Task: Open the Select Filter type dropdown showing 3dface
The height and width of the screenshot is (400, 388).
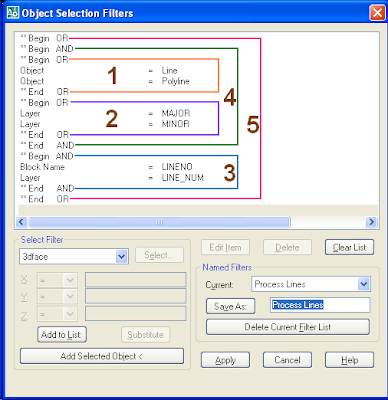Action: [x=121, y=257]
